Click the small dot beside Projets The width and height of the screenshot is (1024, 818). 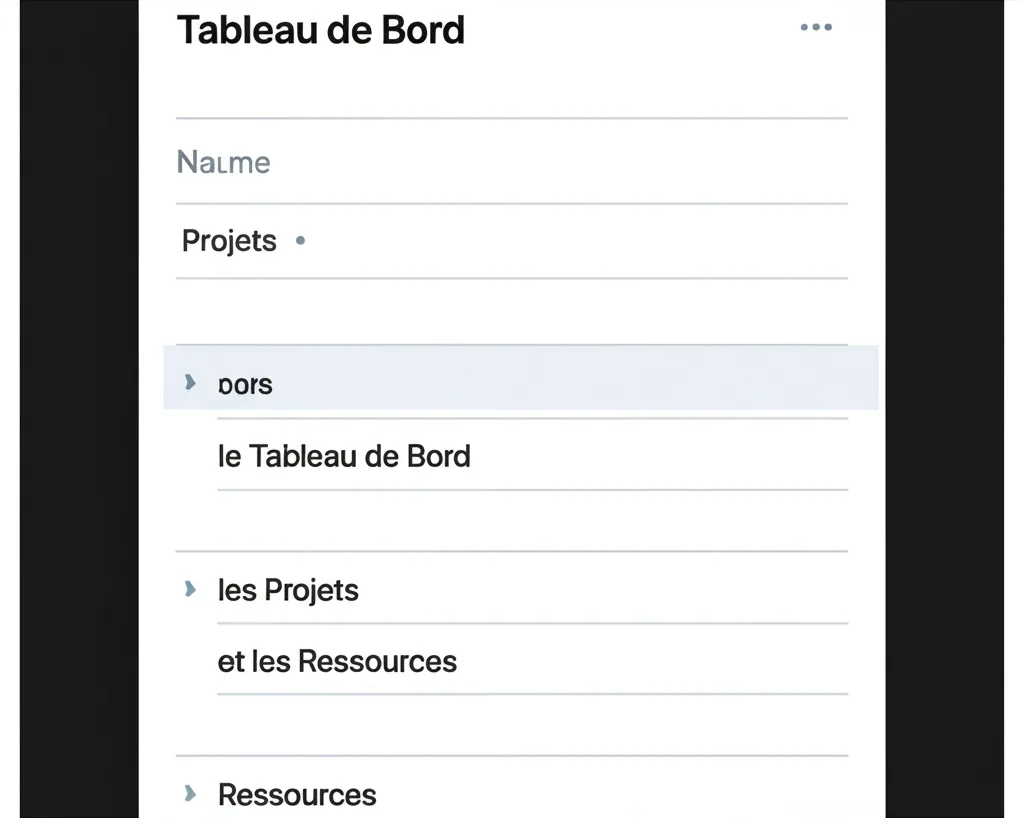pos(301,241)
